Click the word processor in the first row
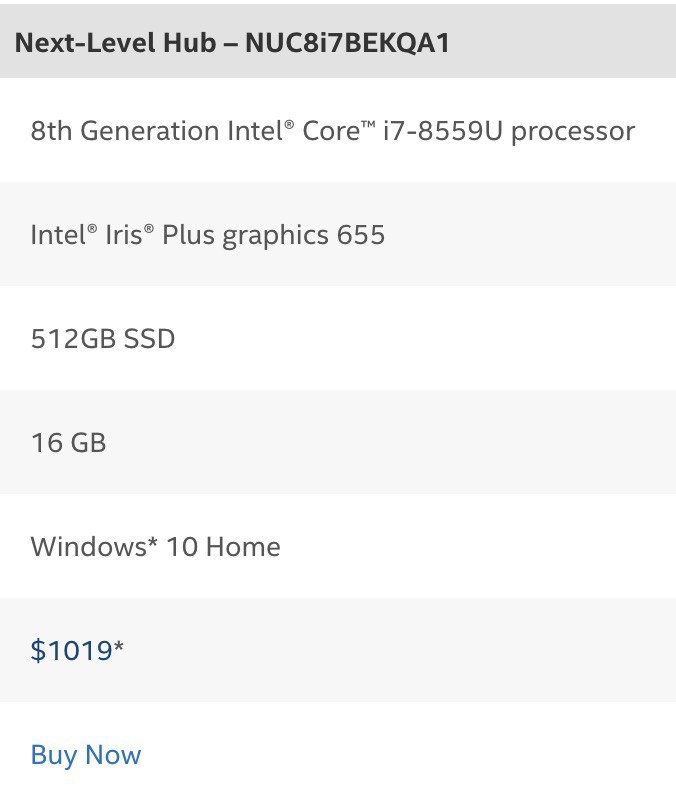676x798 pixels. pyautogui.click(x=573, y=132)
